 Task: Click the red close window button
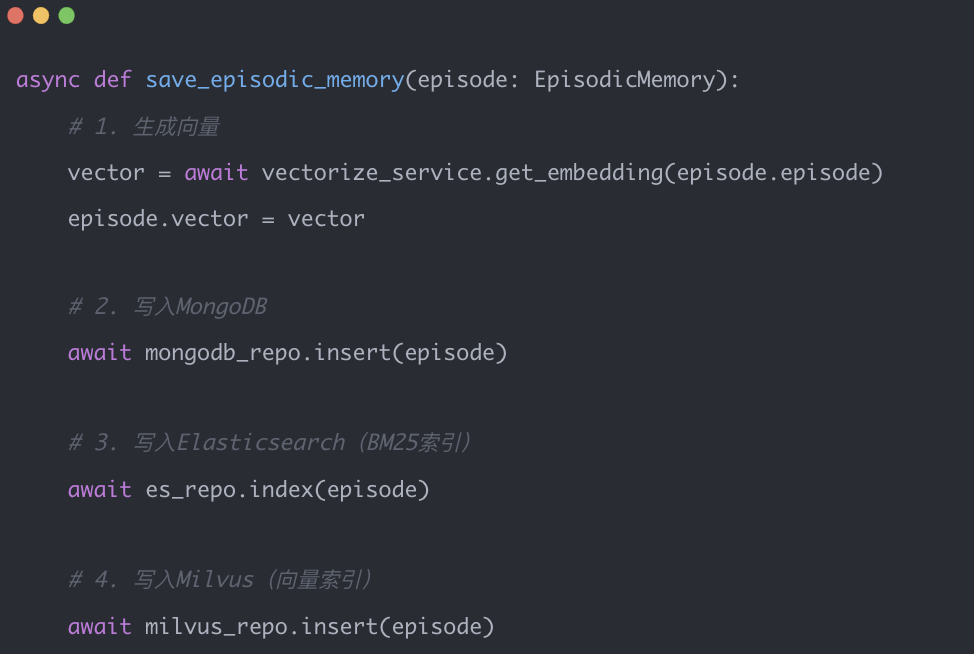tap(15, 15)
